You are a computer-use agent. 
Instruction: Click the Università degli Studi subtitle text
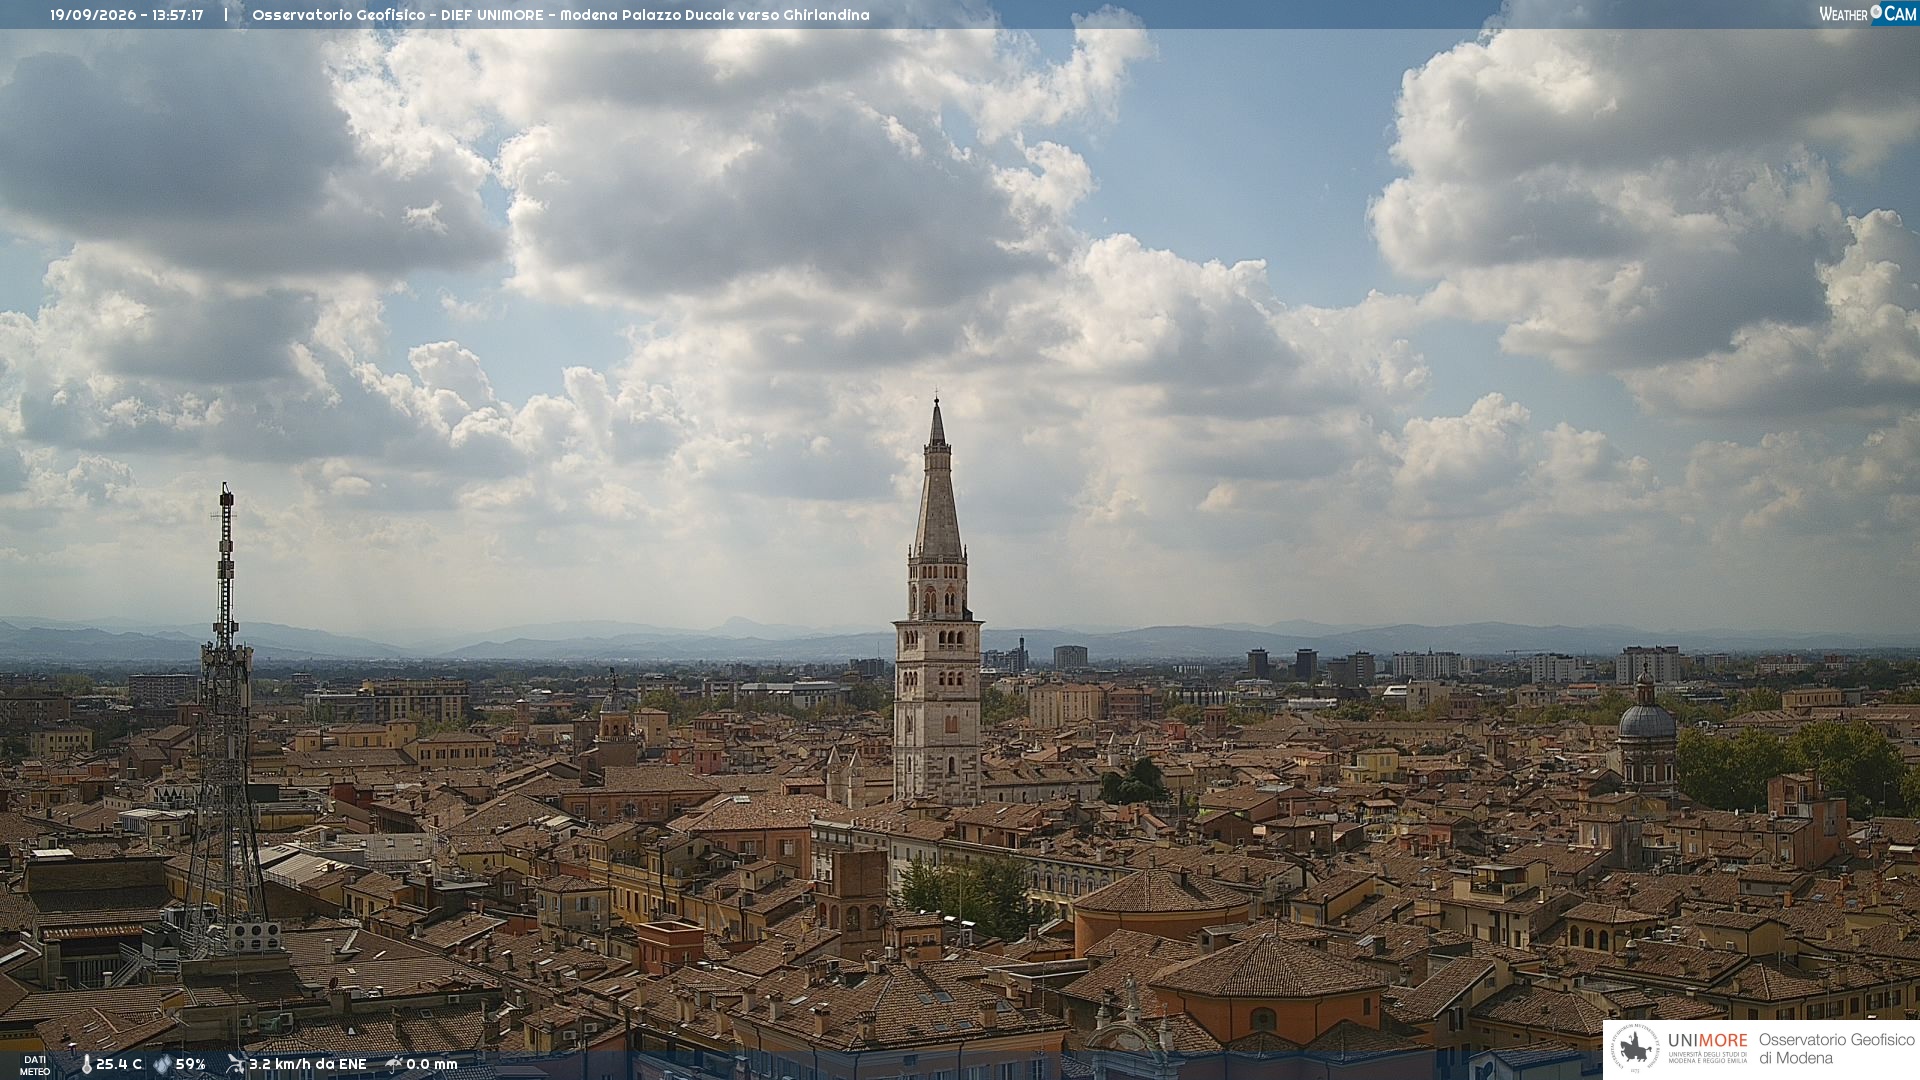[1708, 1058]
